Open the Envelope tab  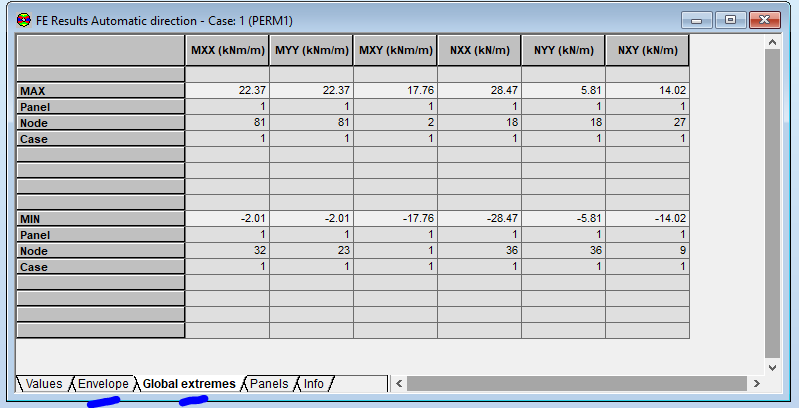click(103, 384)
